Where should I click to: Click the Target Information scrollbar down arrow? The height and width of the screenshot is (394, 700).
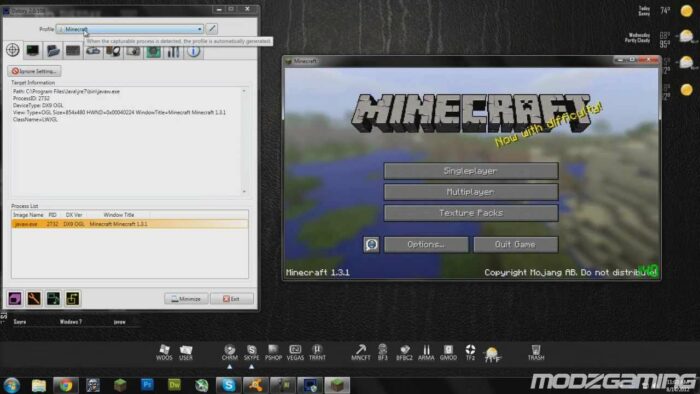click(x=244, y=191)
